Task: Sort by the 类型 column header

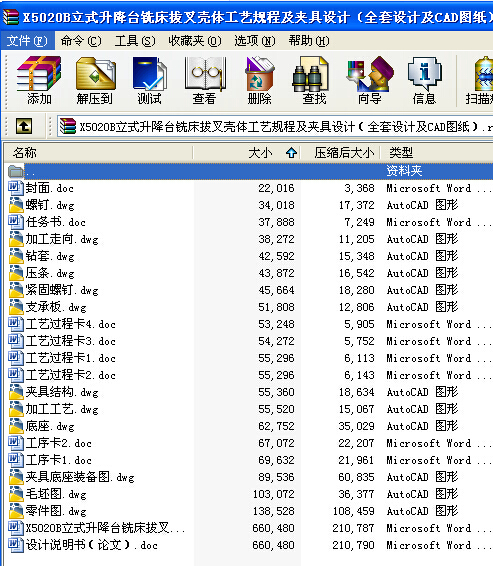Action: pyautogui.click(x=437, y=153)
